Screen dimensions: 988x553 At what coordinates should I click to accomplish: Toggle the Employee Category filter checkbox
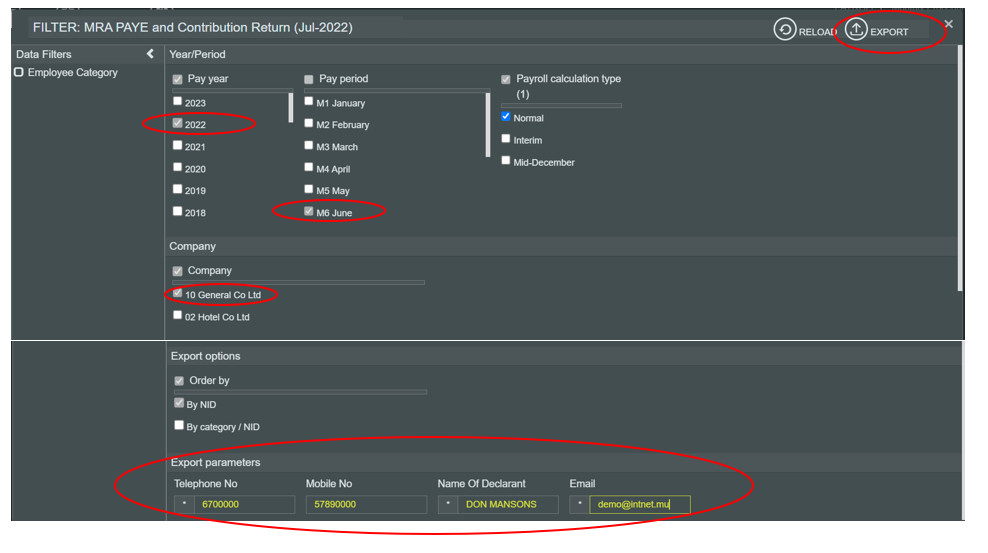[19, 73]
